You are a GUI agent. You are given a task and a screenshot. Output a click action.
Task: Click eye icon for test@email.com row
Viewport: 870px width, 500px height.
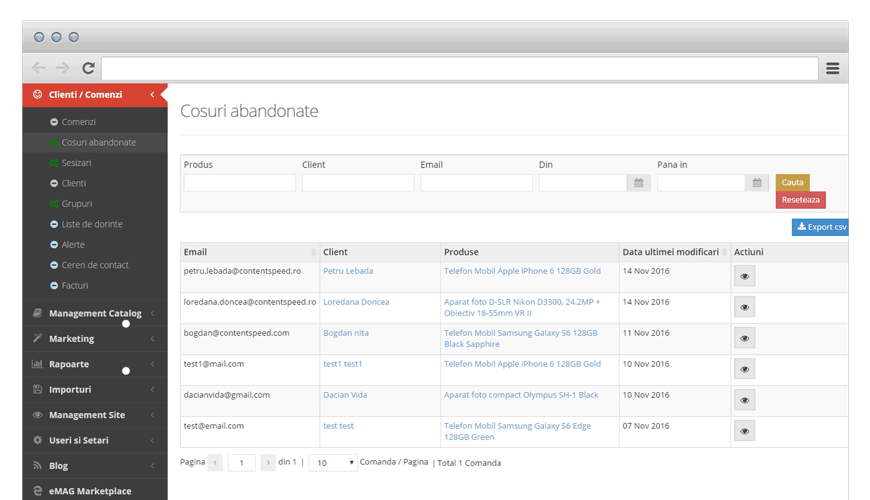(x=744, y=431)
